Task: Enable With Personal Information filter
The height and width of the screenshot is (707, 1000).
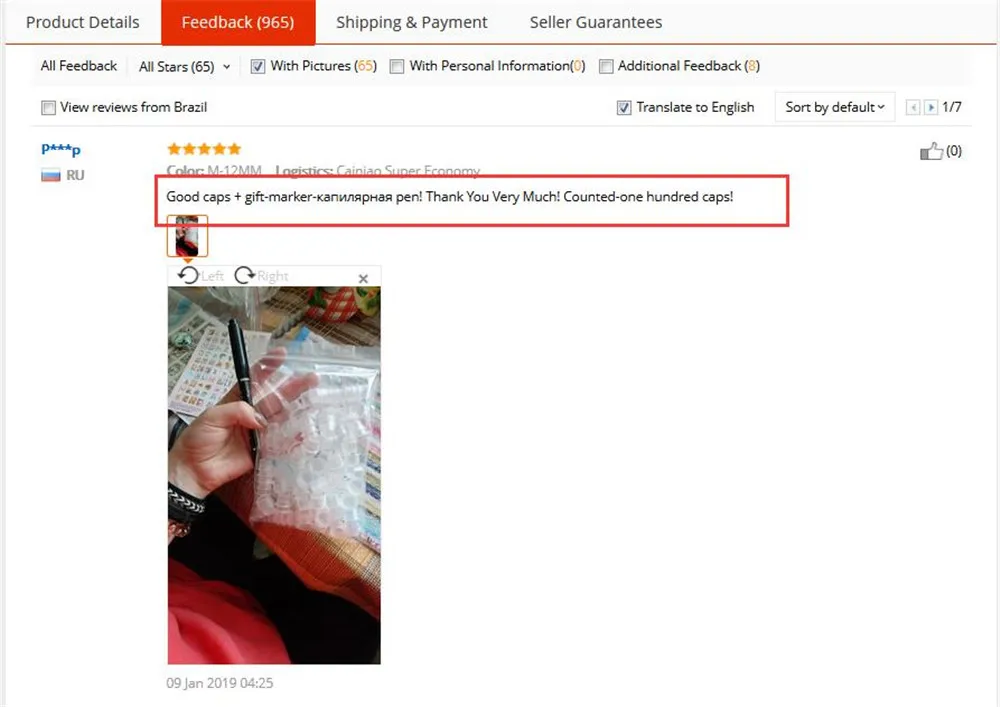Action: pos(397,66)
